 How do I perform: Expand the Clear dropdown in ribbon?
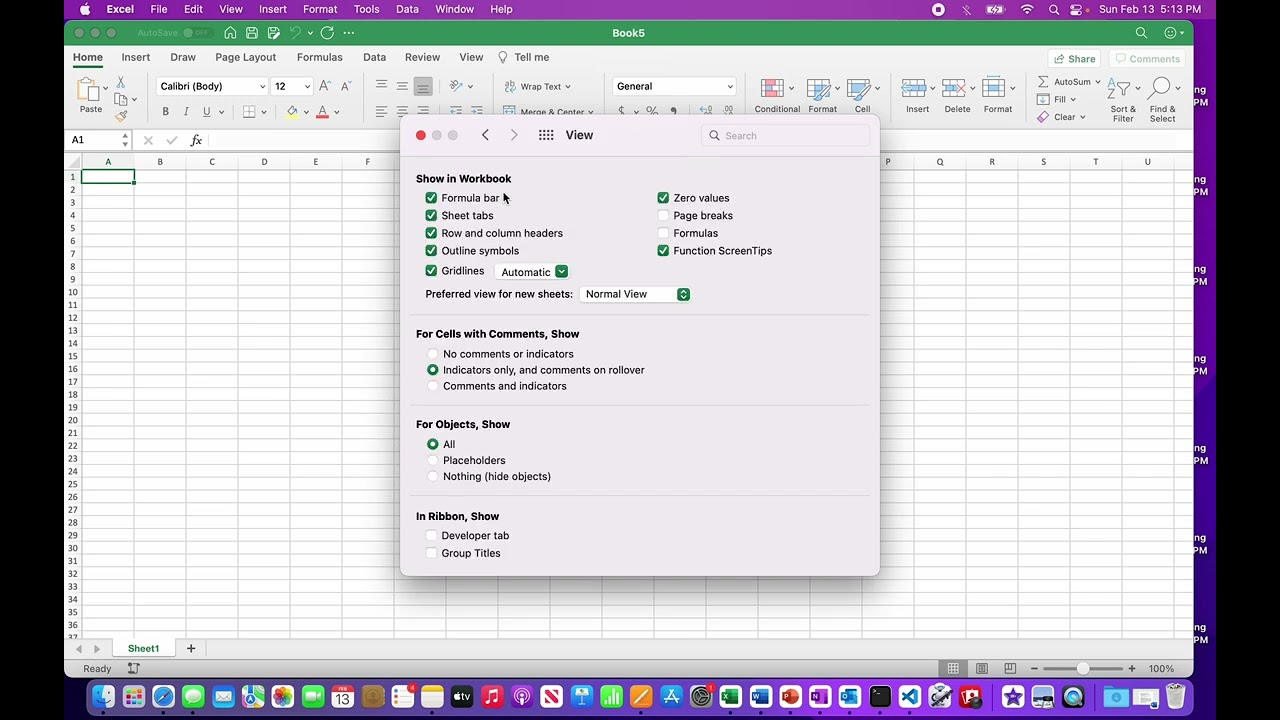tap(1082, 117)
